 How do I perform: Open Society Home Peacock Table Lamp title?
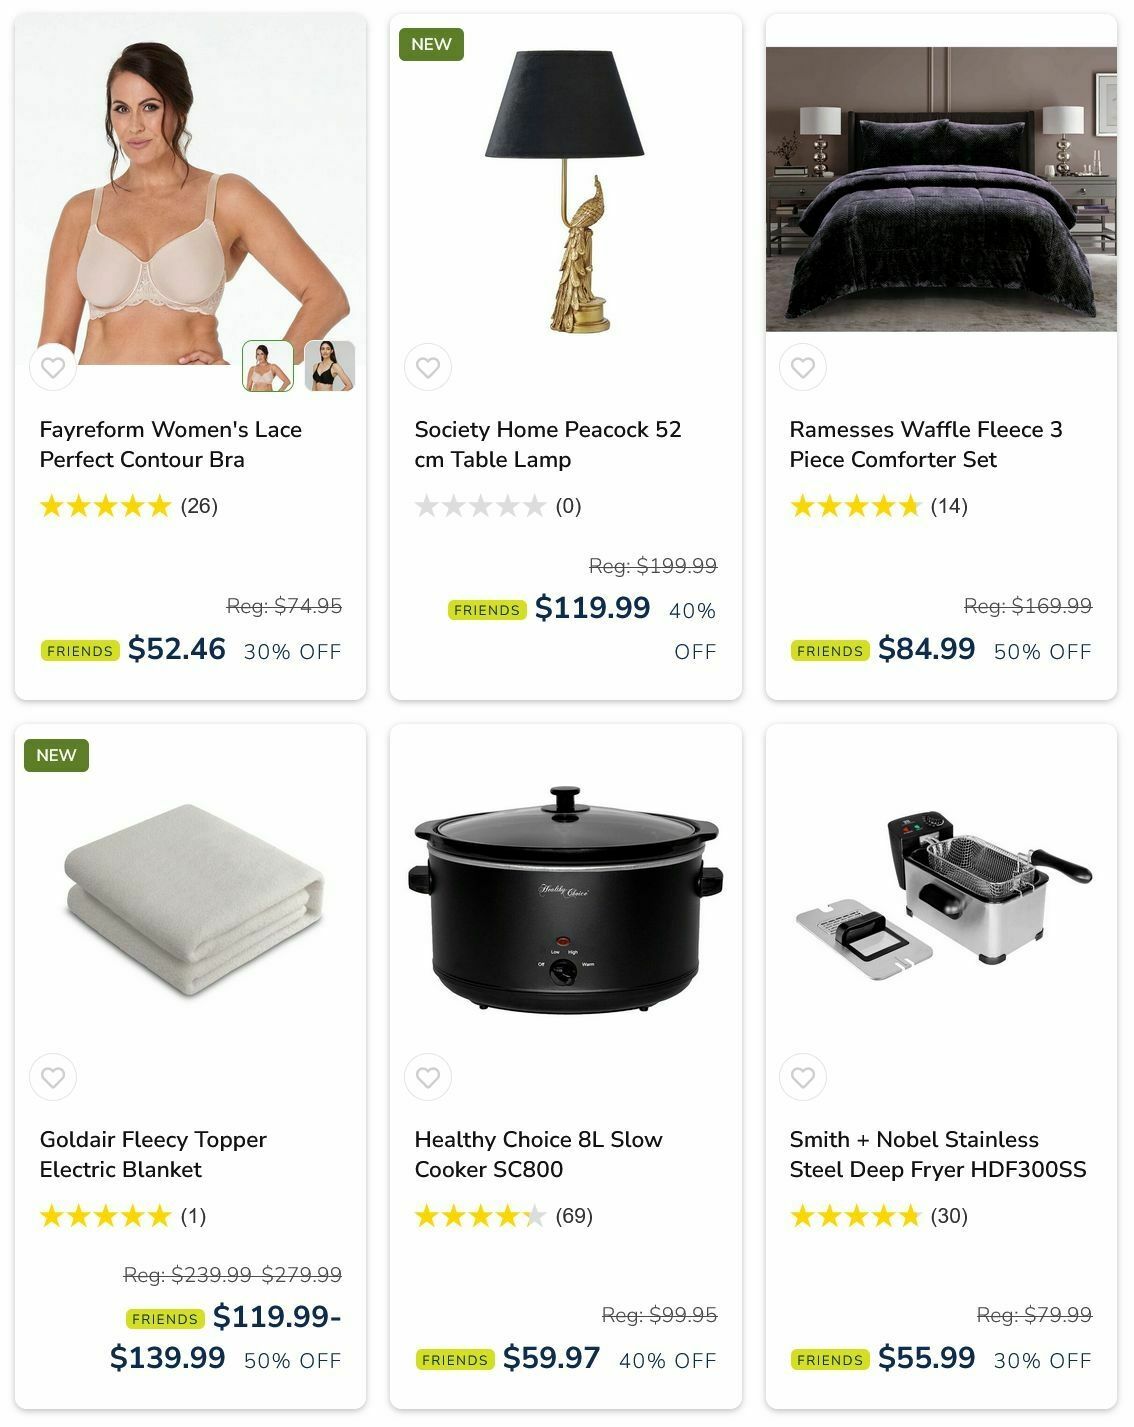pos(548,444)
